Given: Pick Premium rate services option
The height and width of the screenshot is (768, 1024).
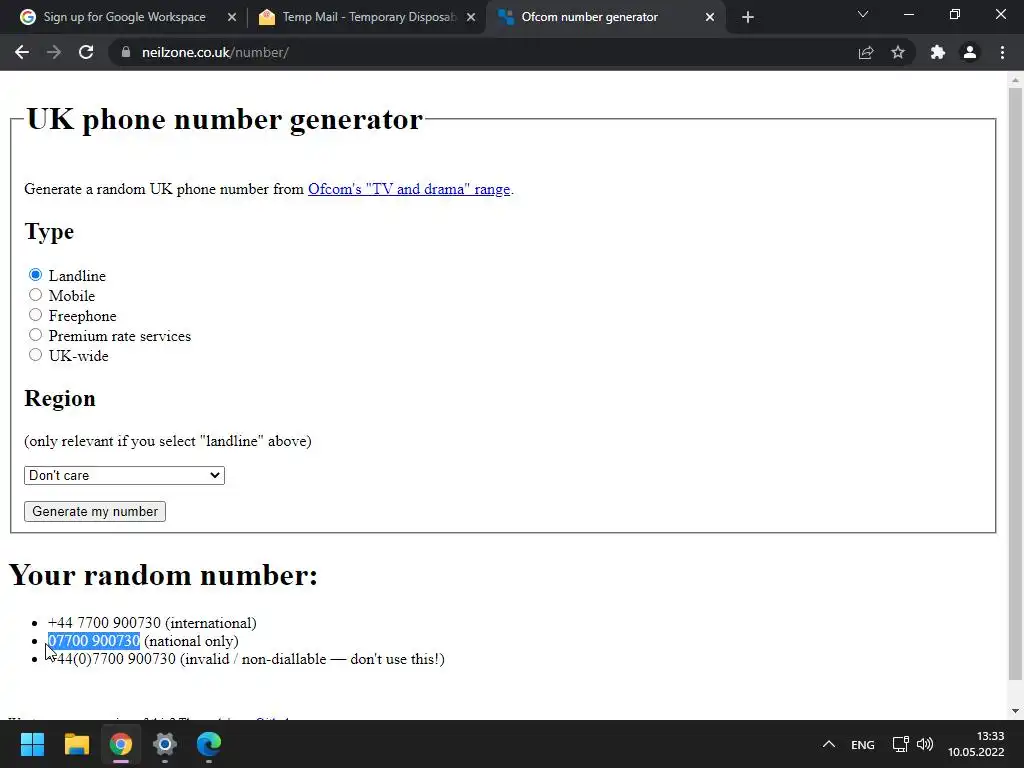Looking at the screenshot, I should click(x=35, y=335).
